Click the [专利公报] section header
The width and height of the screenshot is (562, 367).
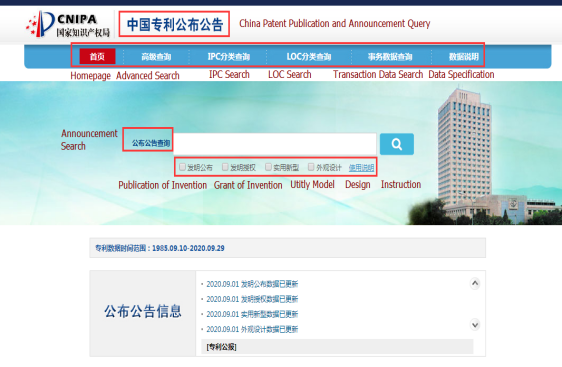[222, 347]
